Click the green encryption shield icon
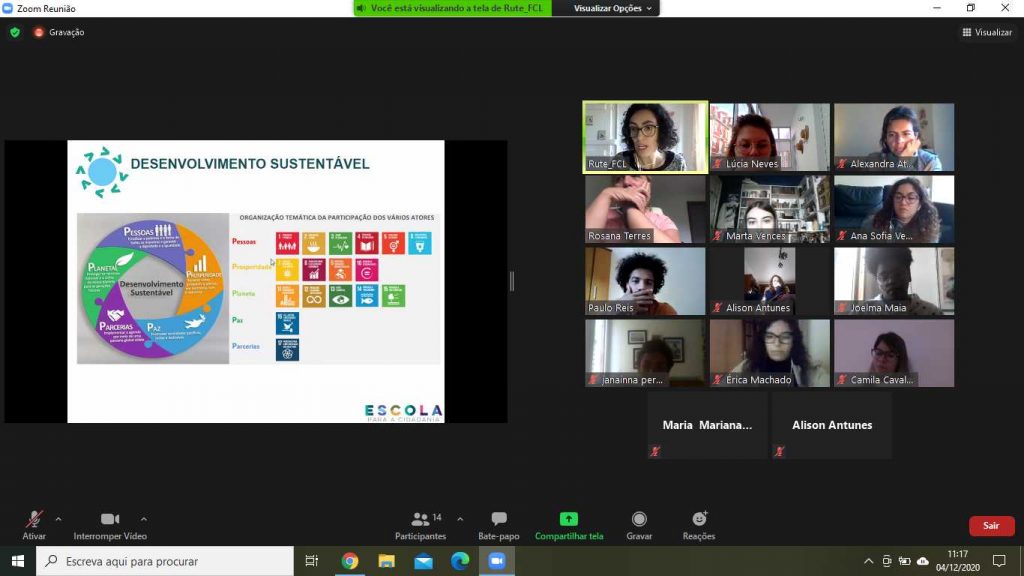1024x576 pixels. pyautogui.click(x=15, y=32)
